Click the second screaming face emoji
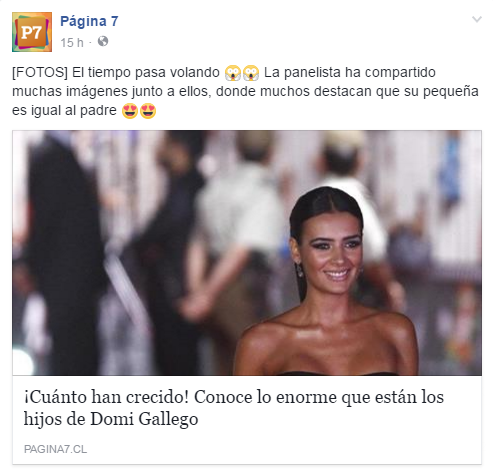The width and height of the screenshot is (493, 476). 251,73
